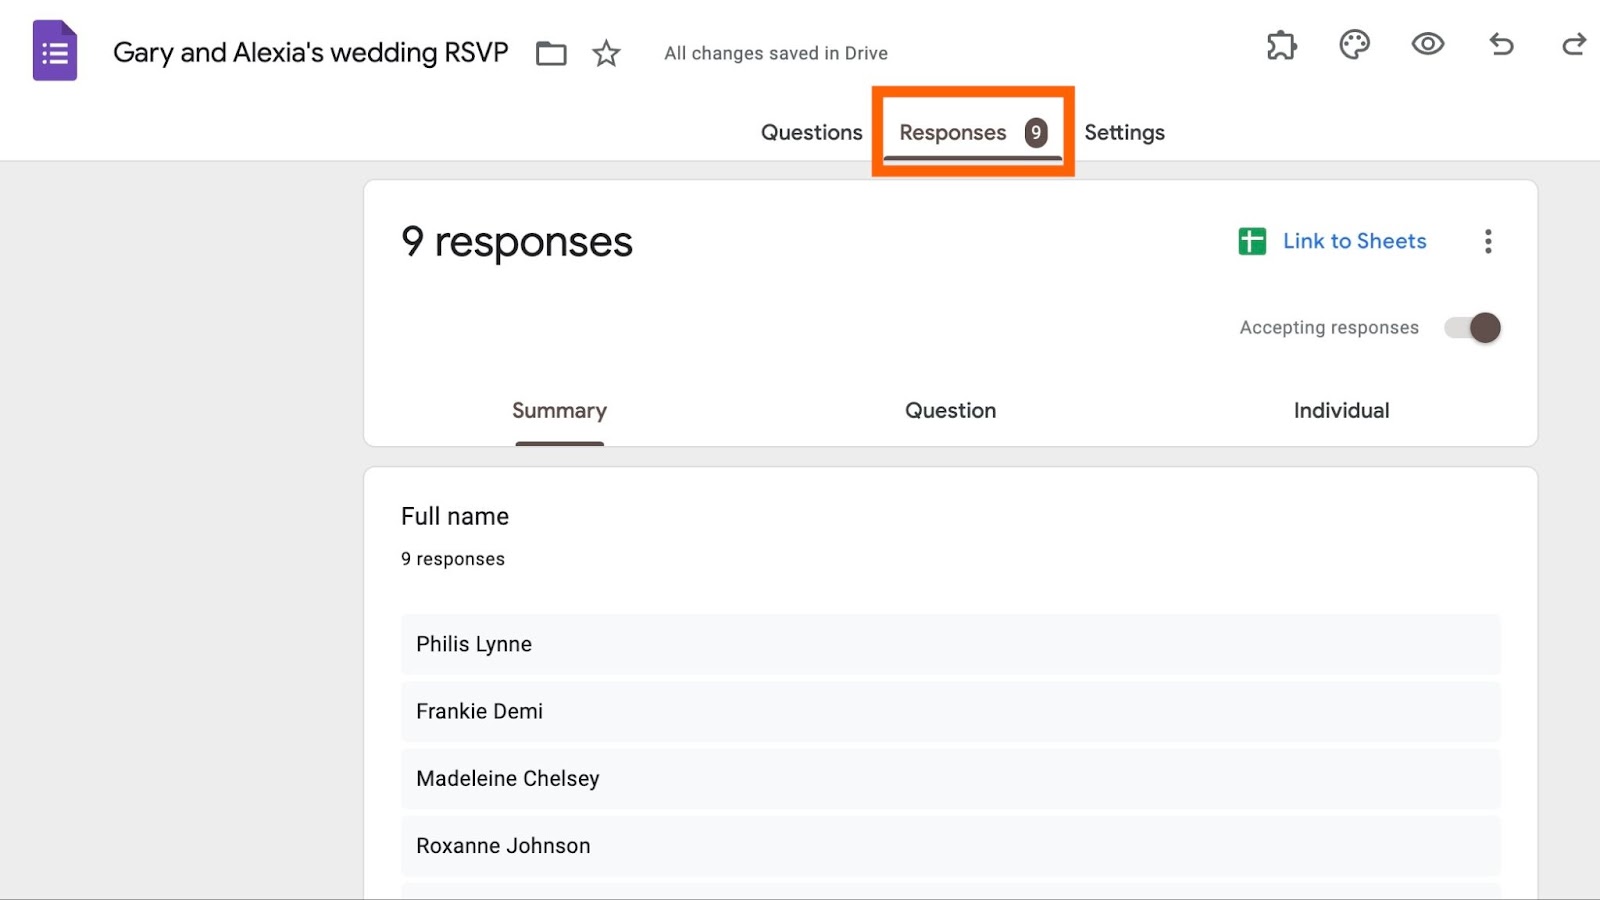This screenshot has height=900, width=1600.
Task: Edit the form title text
Action: pyautogui.click(x=310, y=52)
